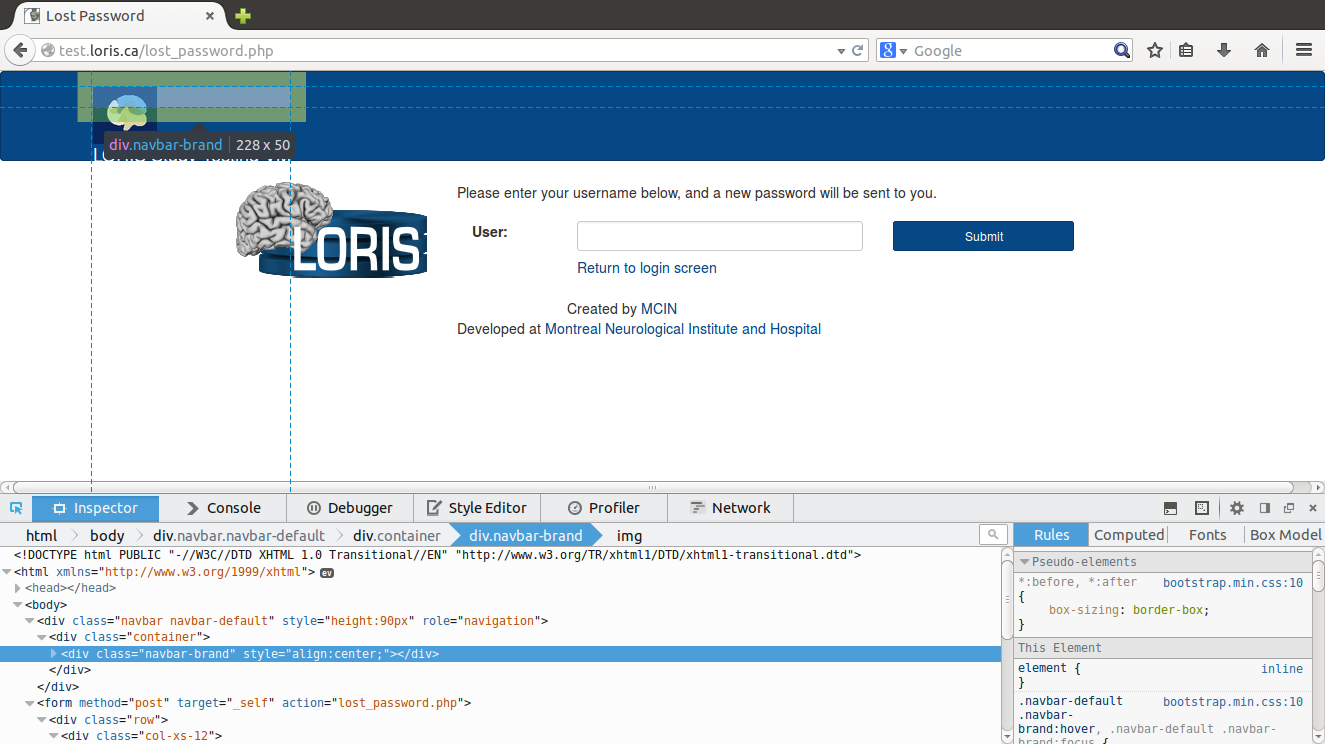Open DevTools settings gear
Image resolution: width=1325 pixels, height=744 pixels.
click(1237, 508)
